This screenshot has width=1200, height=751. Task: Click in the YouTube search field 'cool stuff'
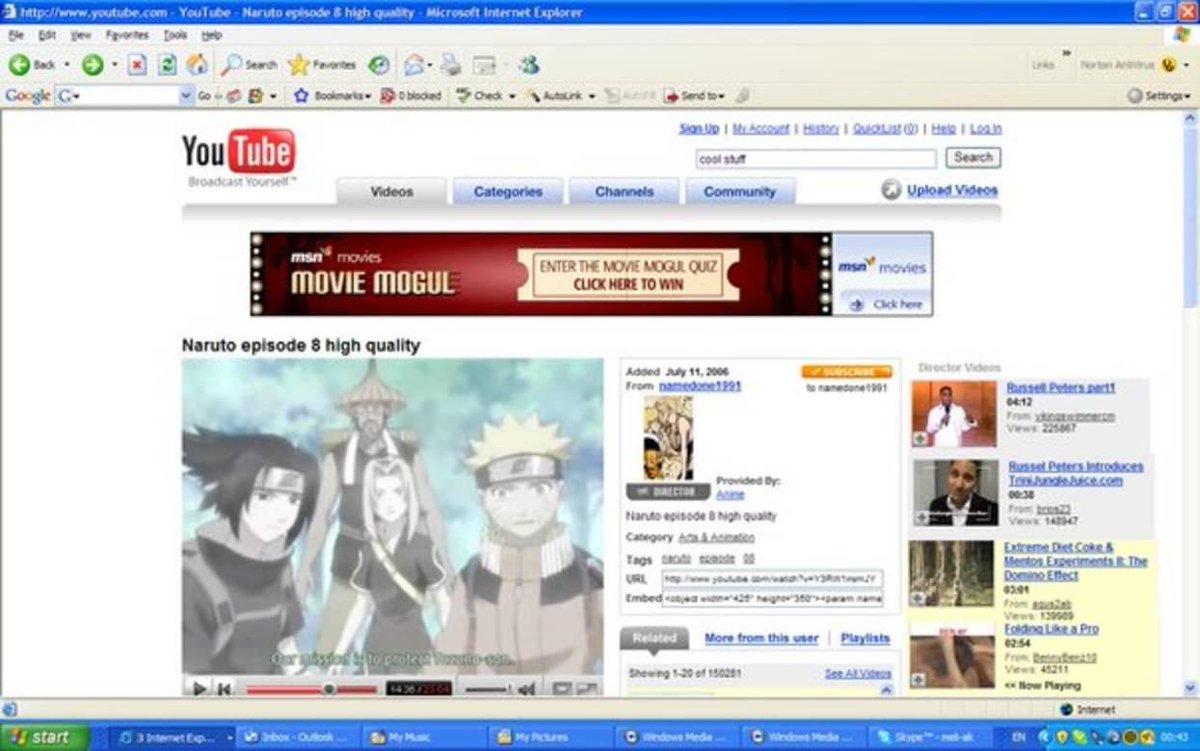816,158
